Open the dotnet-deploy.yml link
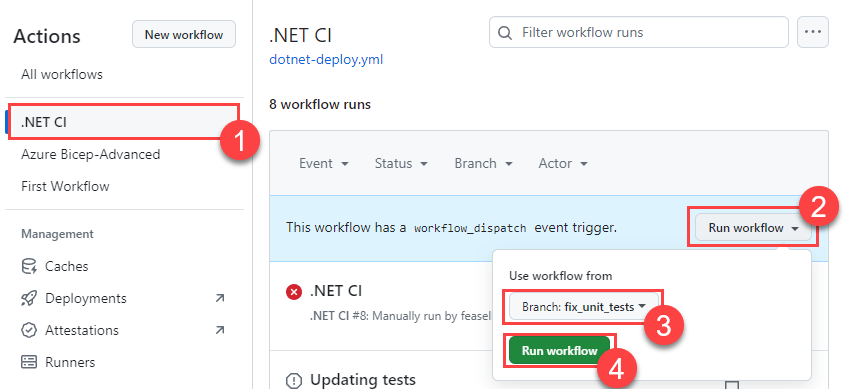This screenshot has height=389, width=844. coord(326,59)
